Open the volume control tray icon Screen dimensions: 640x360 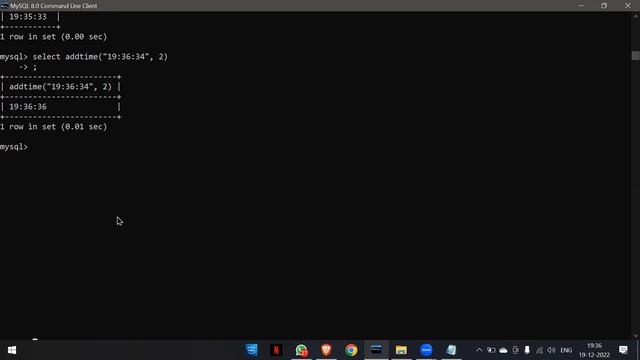click(x=551, y=350)
